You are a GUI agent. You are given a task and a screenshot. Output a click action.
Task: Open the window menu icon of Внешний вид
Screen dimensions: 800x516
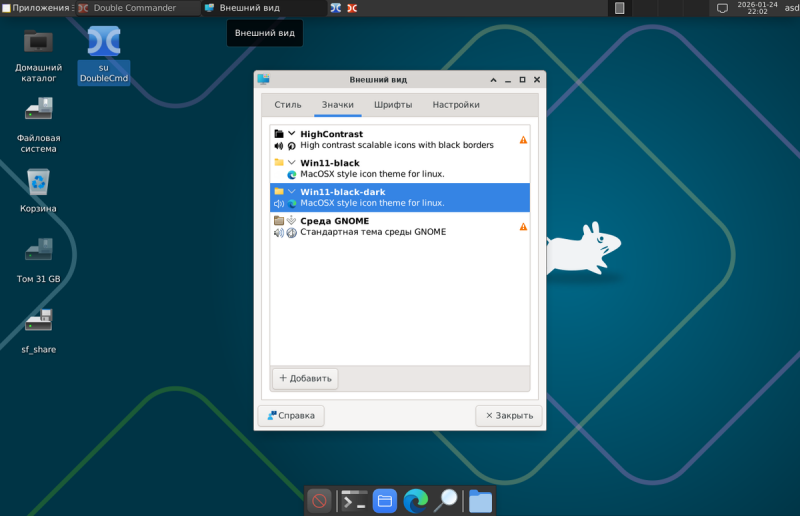coord(263,79)
